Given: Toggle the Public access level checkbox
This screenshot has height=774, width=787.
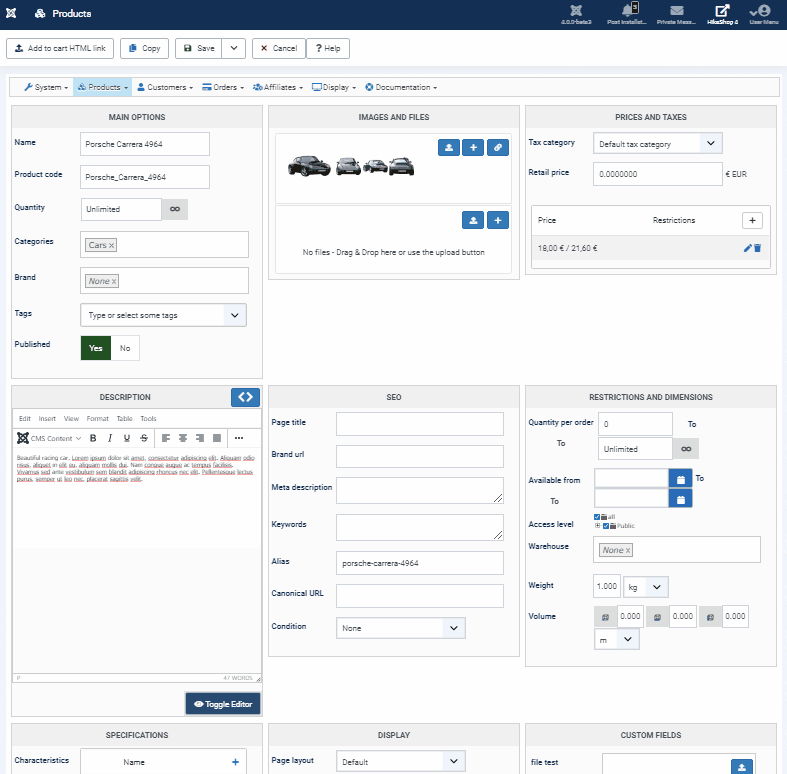Looking at the screenshot, I should click(606, 526).
